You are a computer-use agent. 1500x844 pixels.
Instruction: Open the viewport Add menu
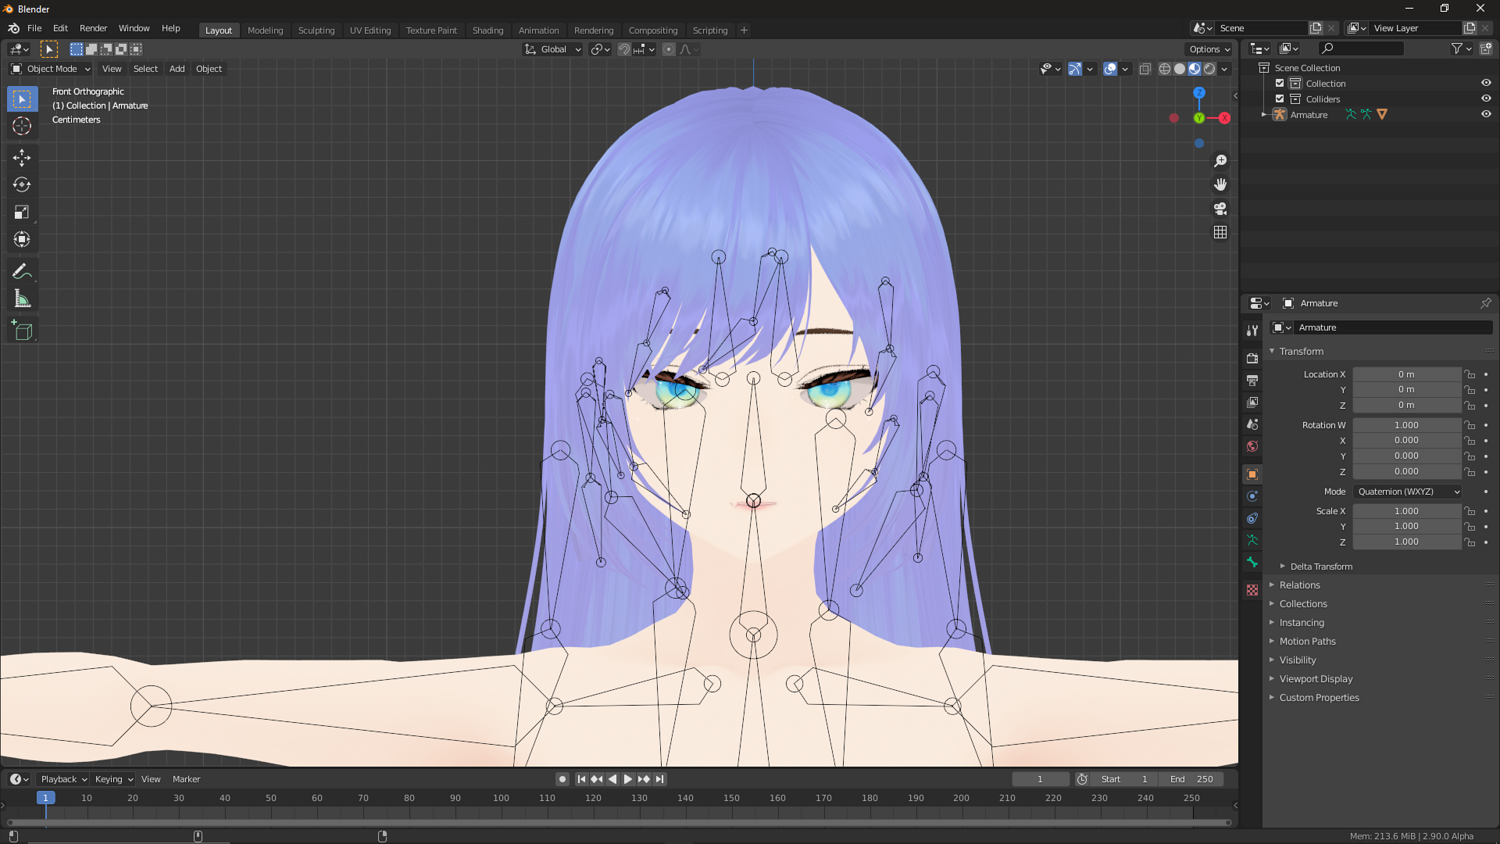point(177,69)
